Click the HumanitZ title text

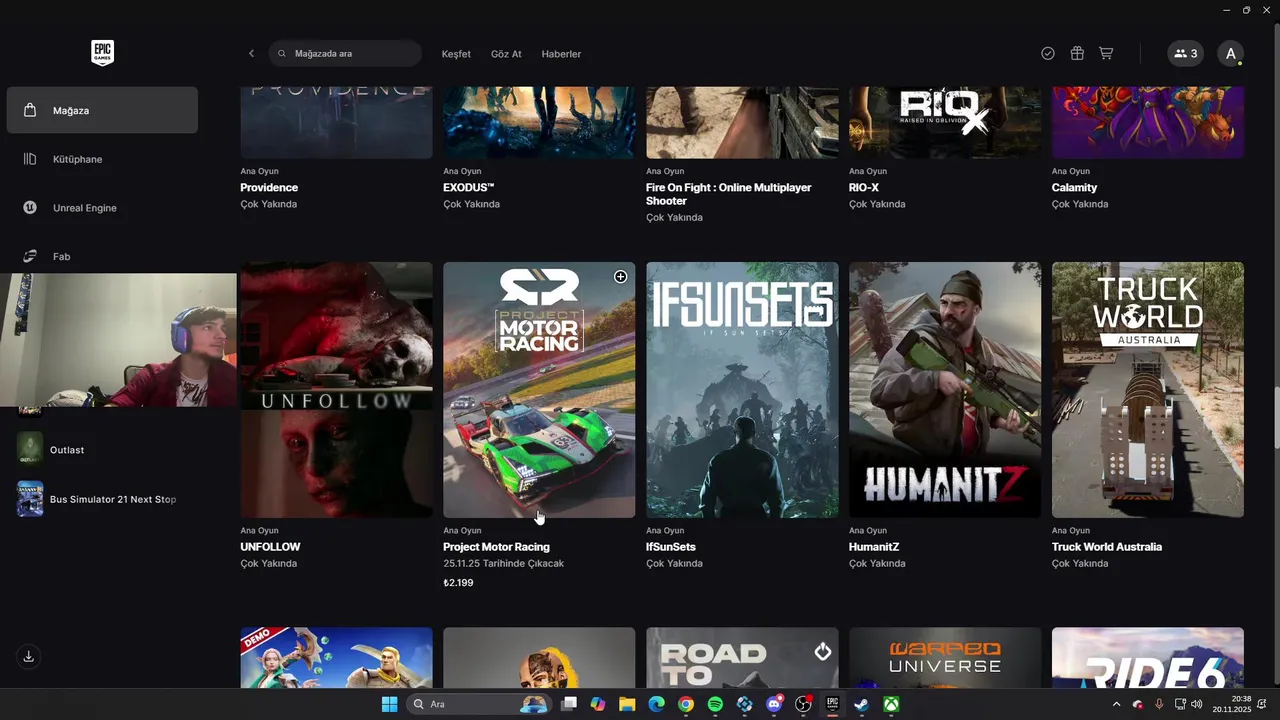pyautogui.click(x=874, y=547)
